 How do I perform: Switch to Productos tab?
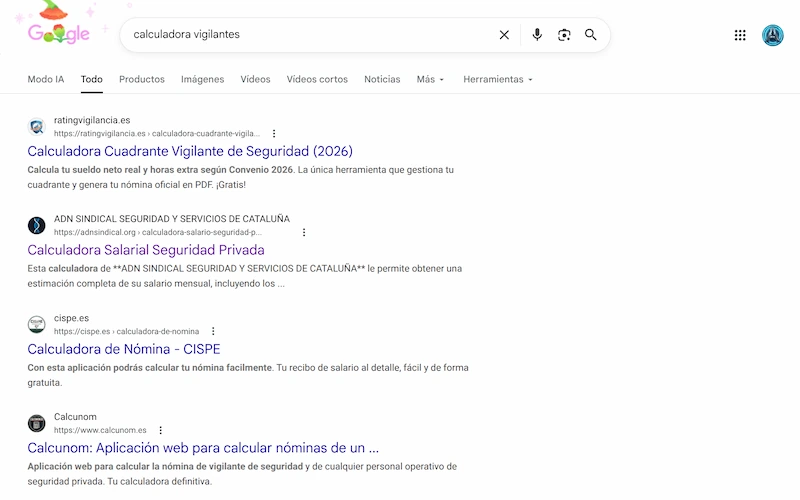coord(142,80)
